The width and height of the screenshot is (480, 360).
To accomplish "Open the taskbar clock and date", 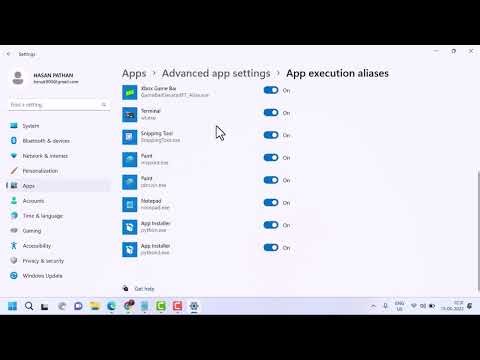I will tap(452, 306).
